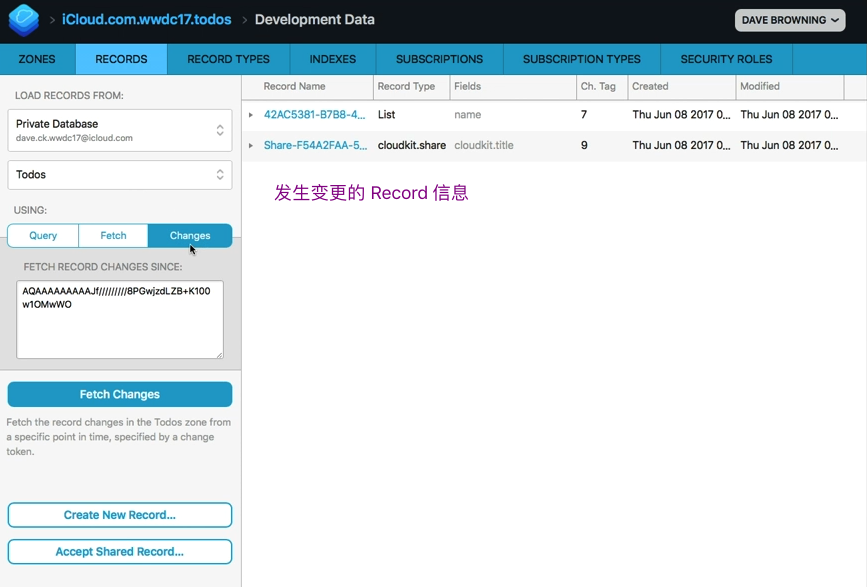Image resolution: width=867 pixels, height=587 pixels.
Task: Go to the RECORD TYPES tab
Action: click(228, 59)
